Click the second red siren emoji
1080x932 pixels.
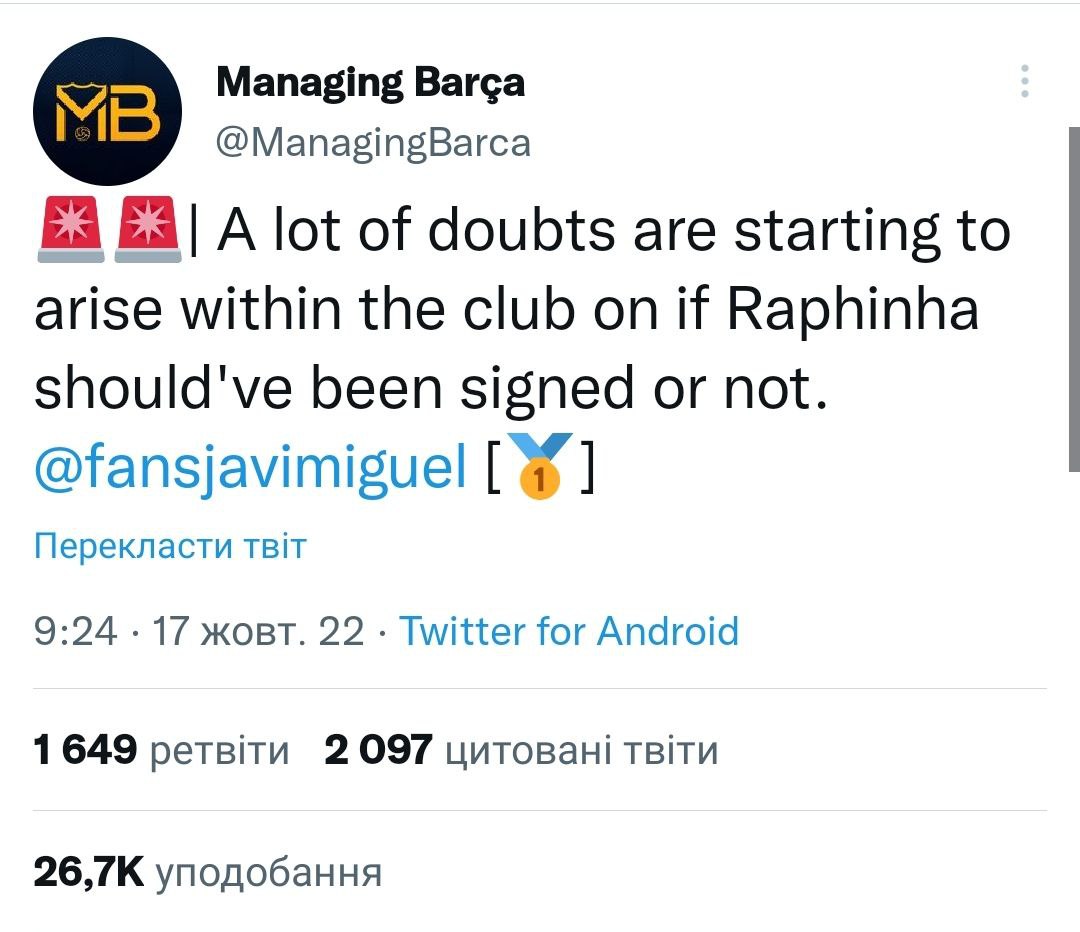point(149,231)
